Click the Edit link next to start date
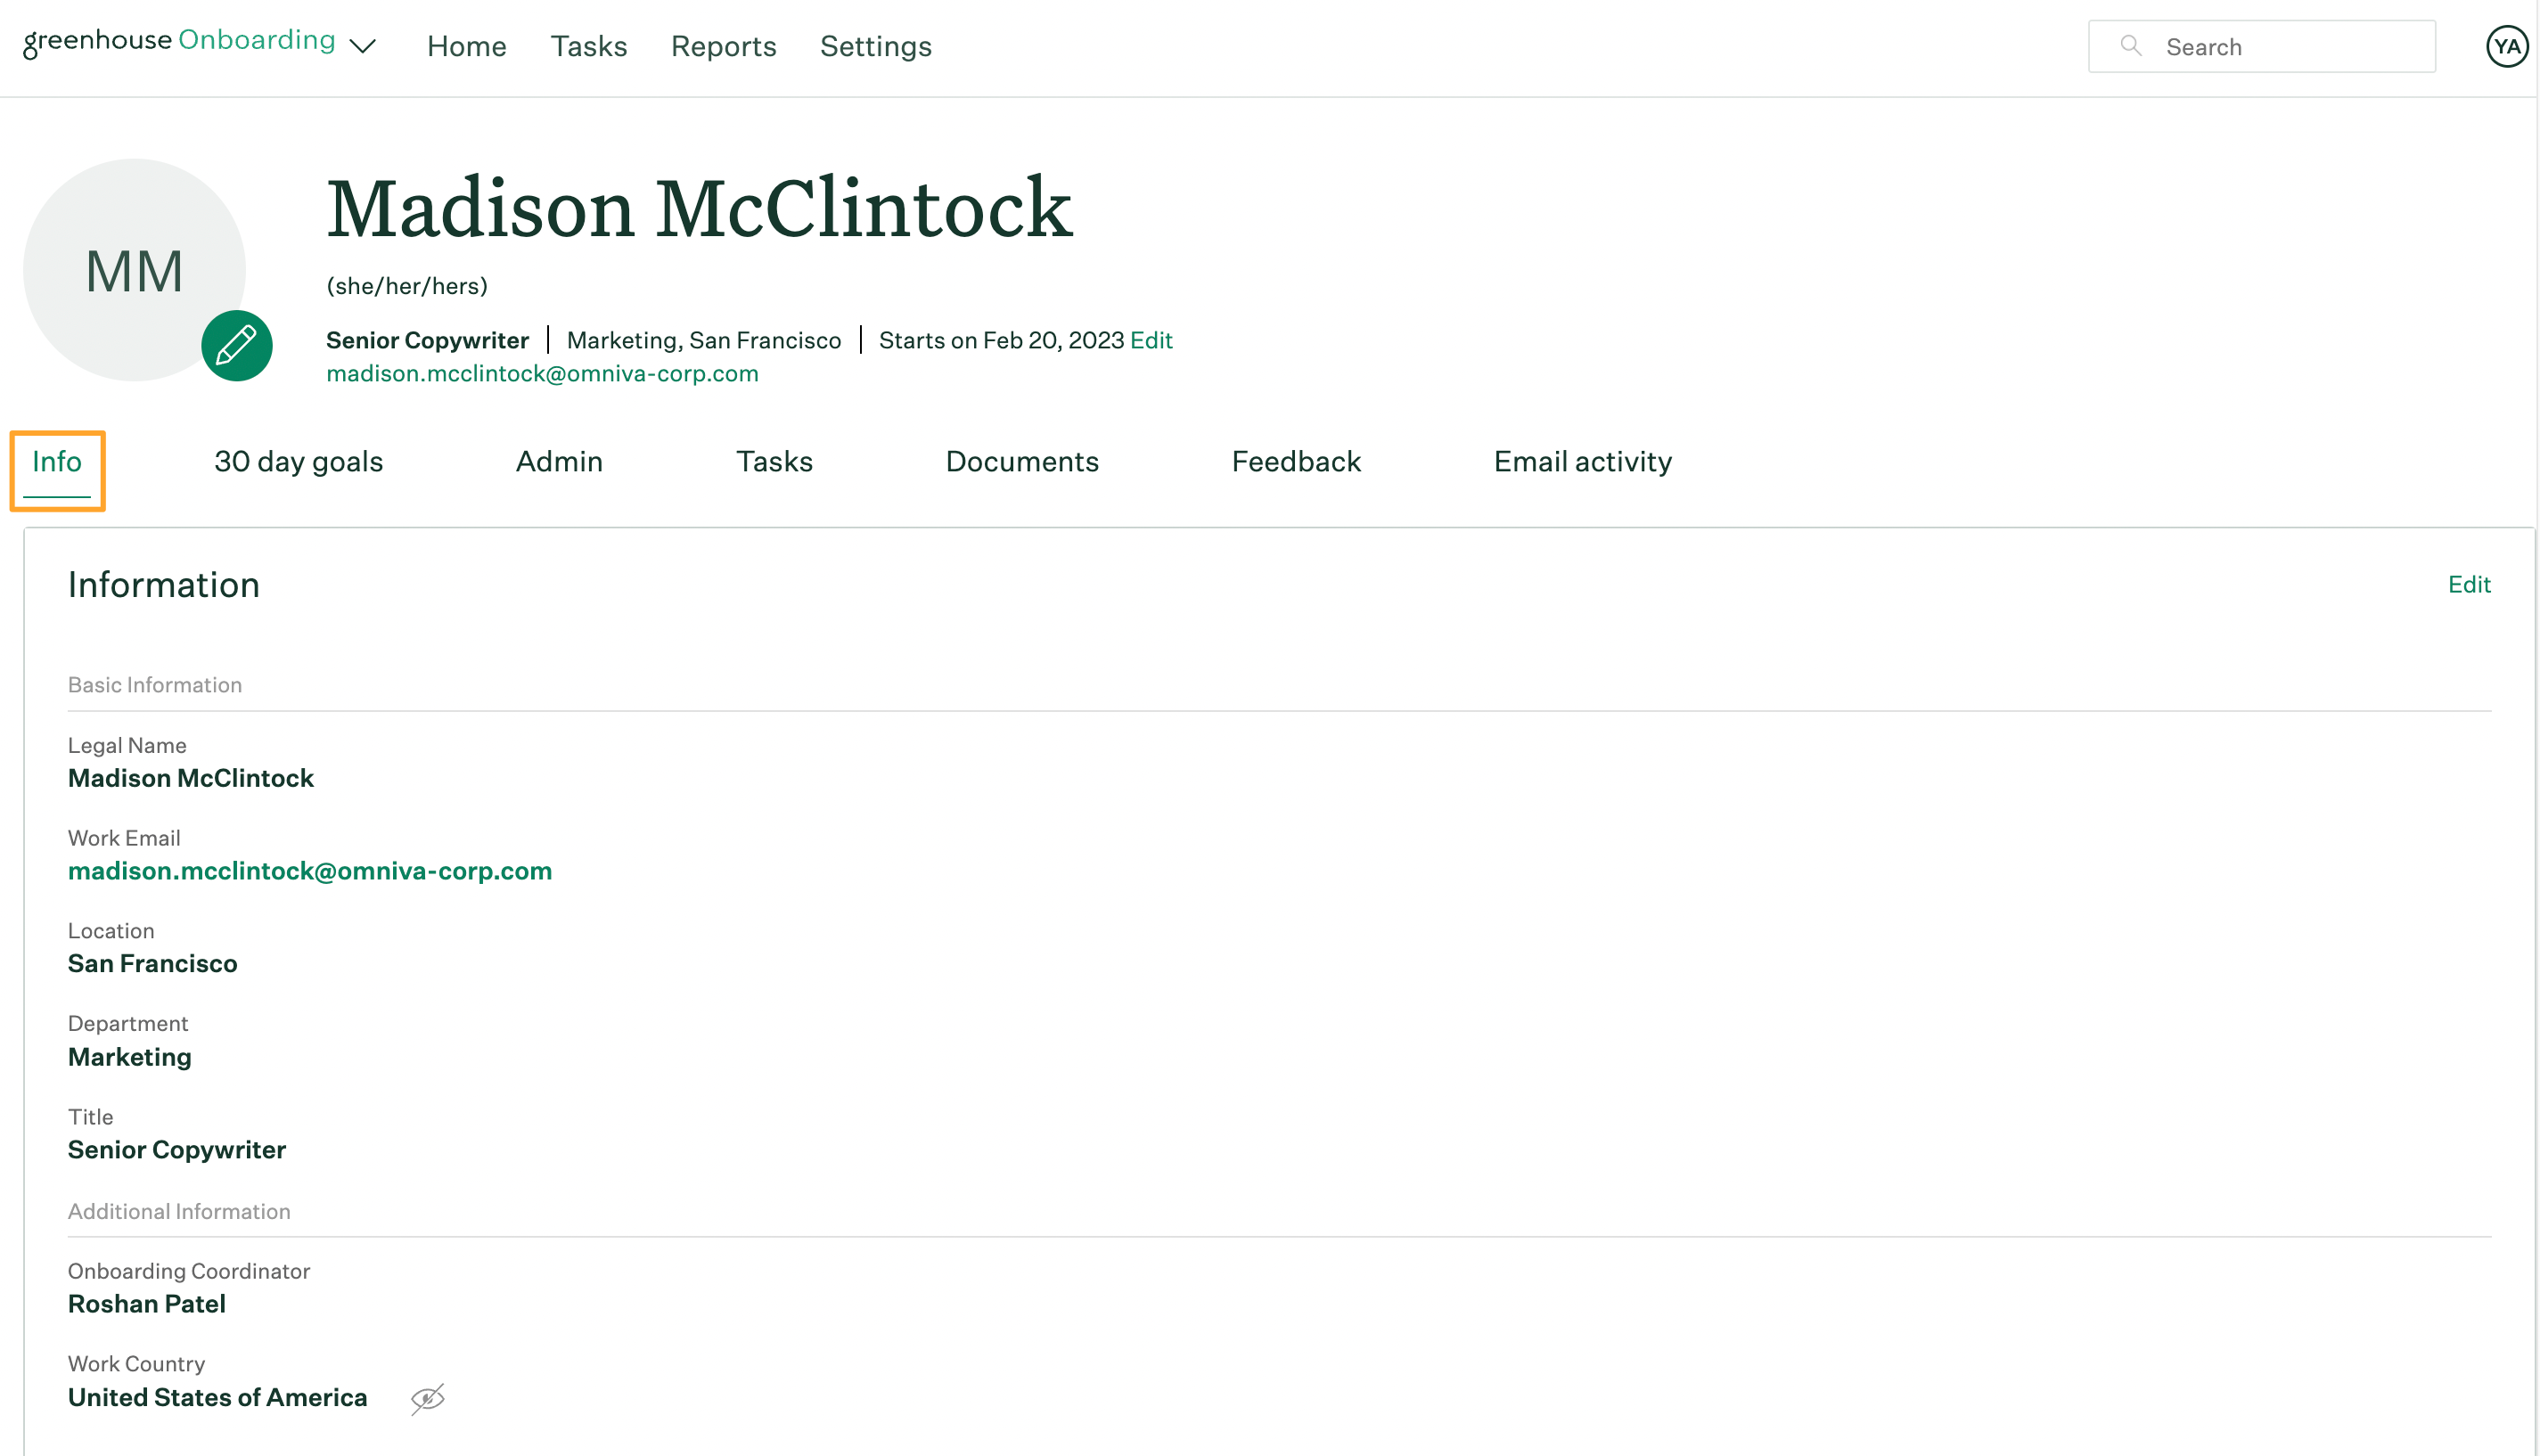 (1151, 340)
